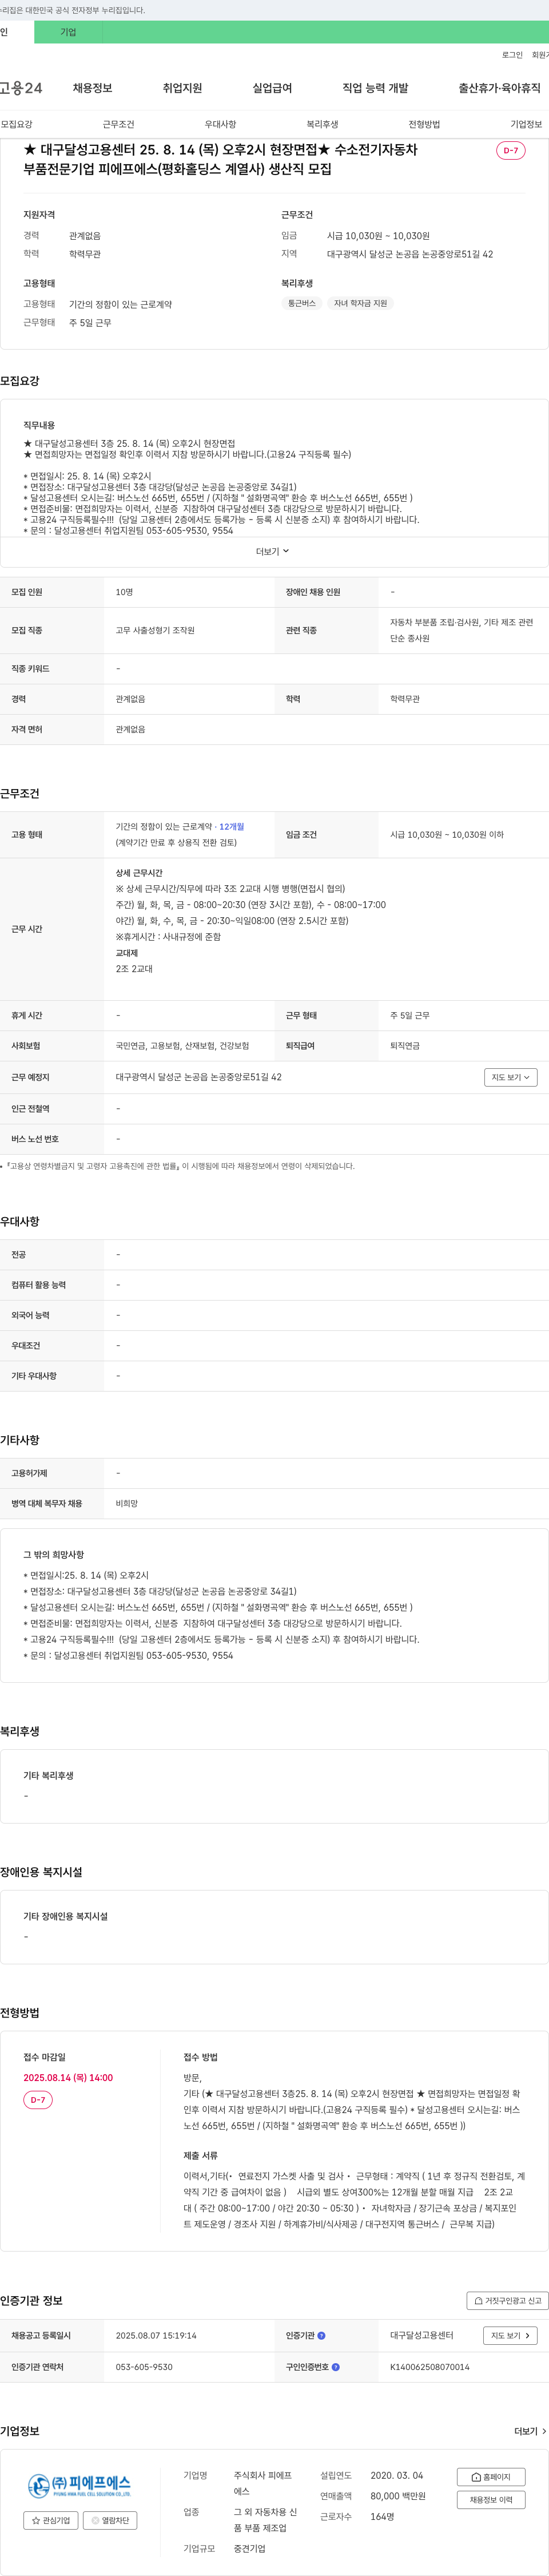Click the 구인인증번호 K140062508070014
Image resolution: width=549 pixels, height=2576 pixels.
tap(430, 2367)
